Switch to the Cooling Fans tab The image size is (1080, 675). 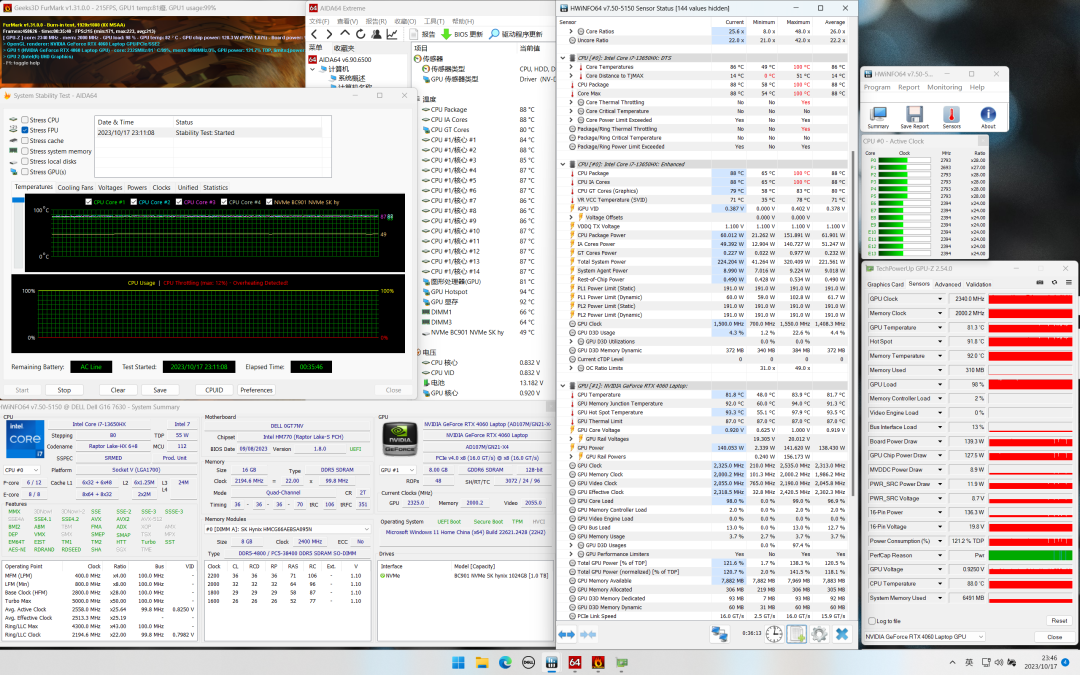click(75, 187)
